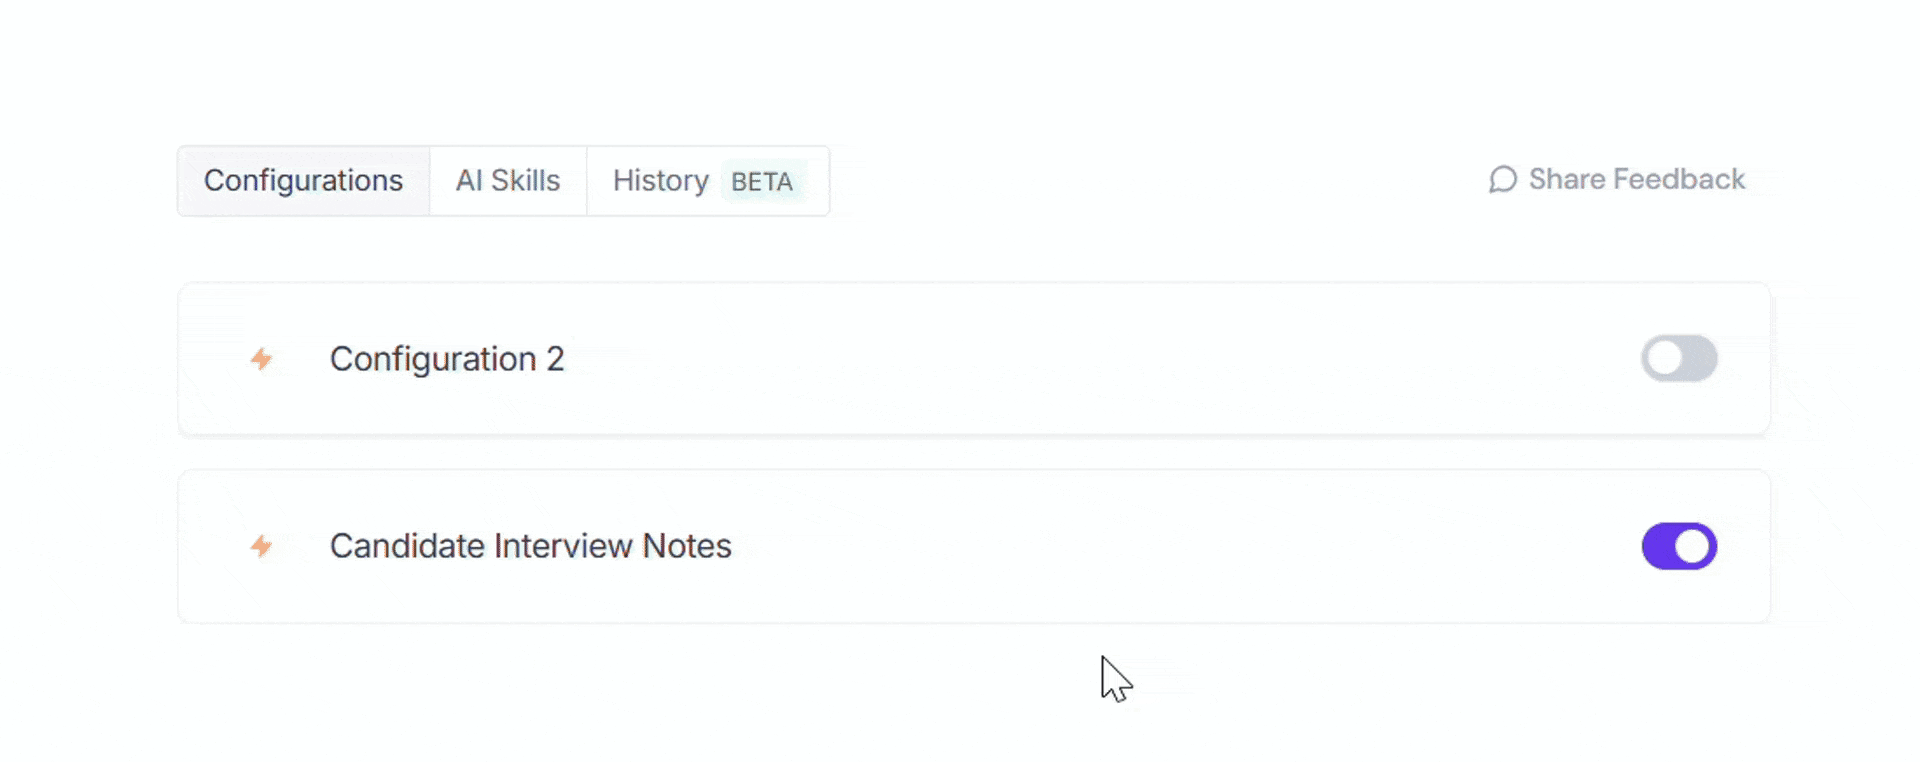Select the Configurations tab
Viewport: 1920px width, 762px height.
pos(304,181)
